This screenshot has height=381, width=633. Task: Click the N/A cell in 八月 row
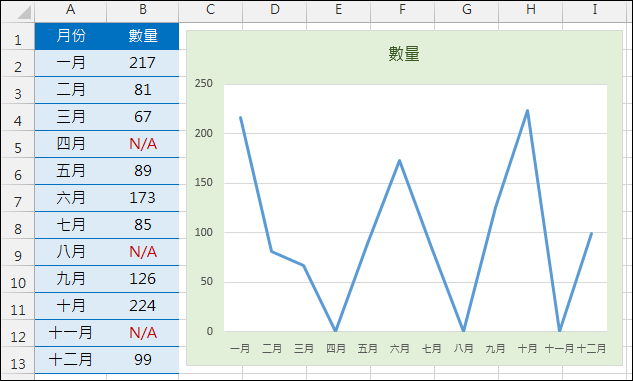143,252
